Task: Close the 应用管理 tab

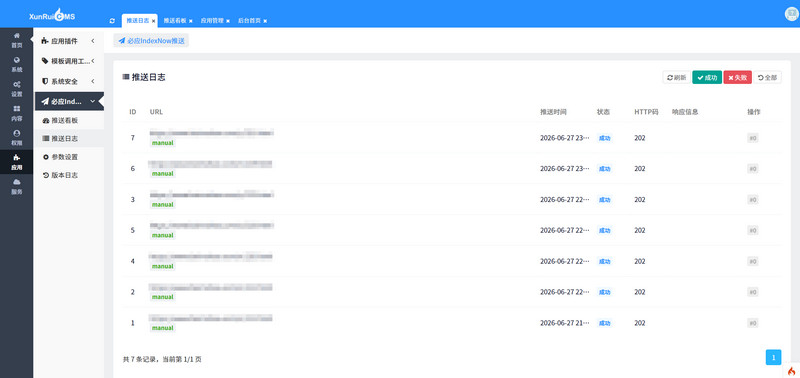Action: pos(228,21)
